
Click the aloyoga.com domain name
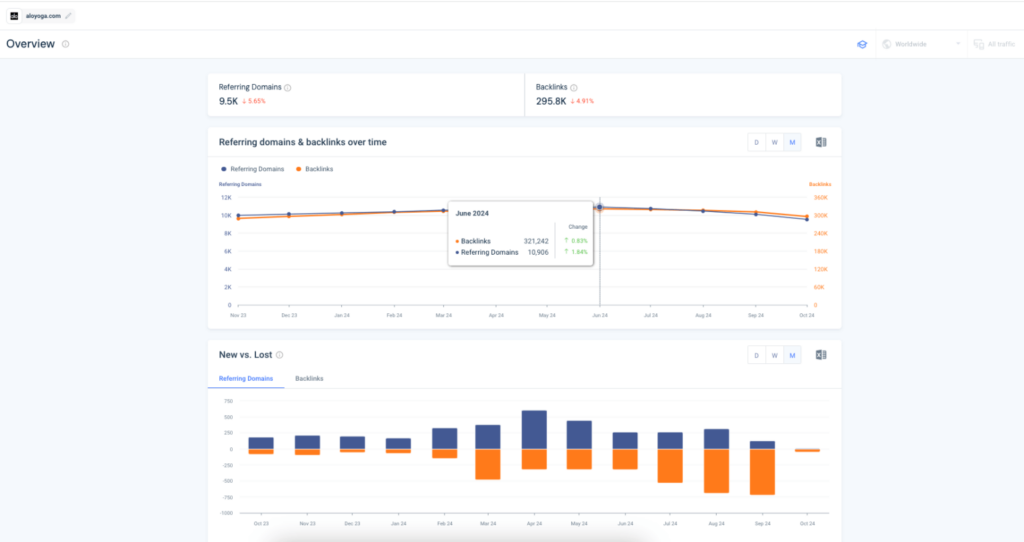42,16
